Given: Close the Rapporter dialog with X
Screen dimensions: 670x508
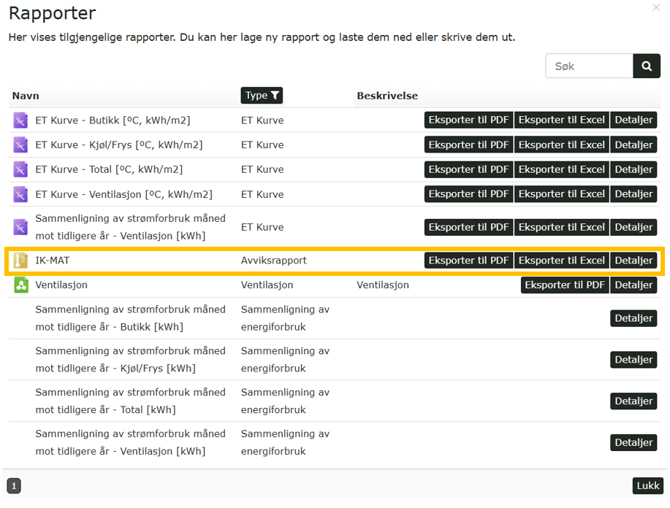Looking at the screenshot, I should click(x=656, y=8).
